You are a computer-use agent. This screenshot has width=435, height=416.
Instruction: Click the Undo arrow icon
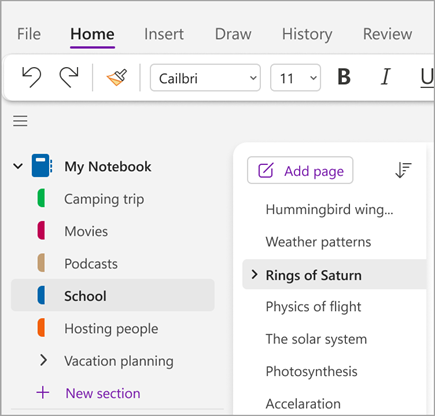click(x=32, y=77)
